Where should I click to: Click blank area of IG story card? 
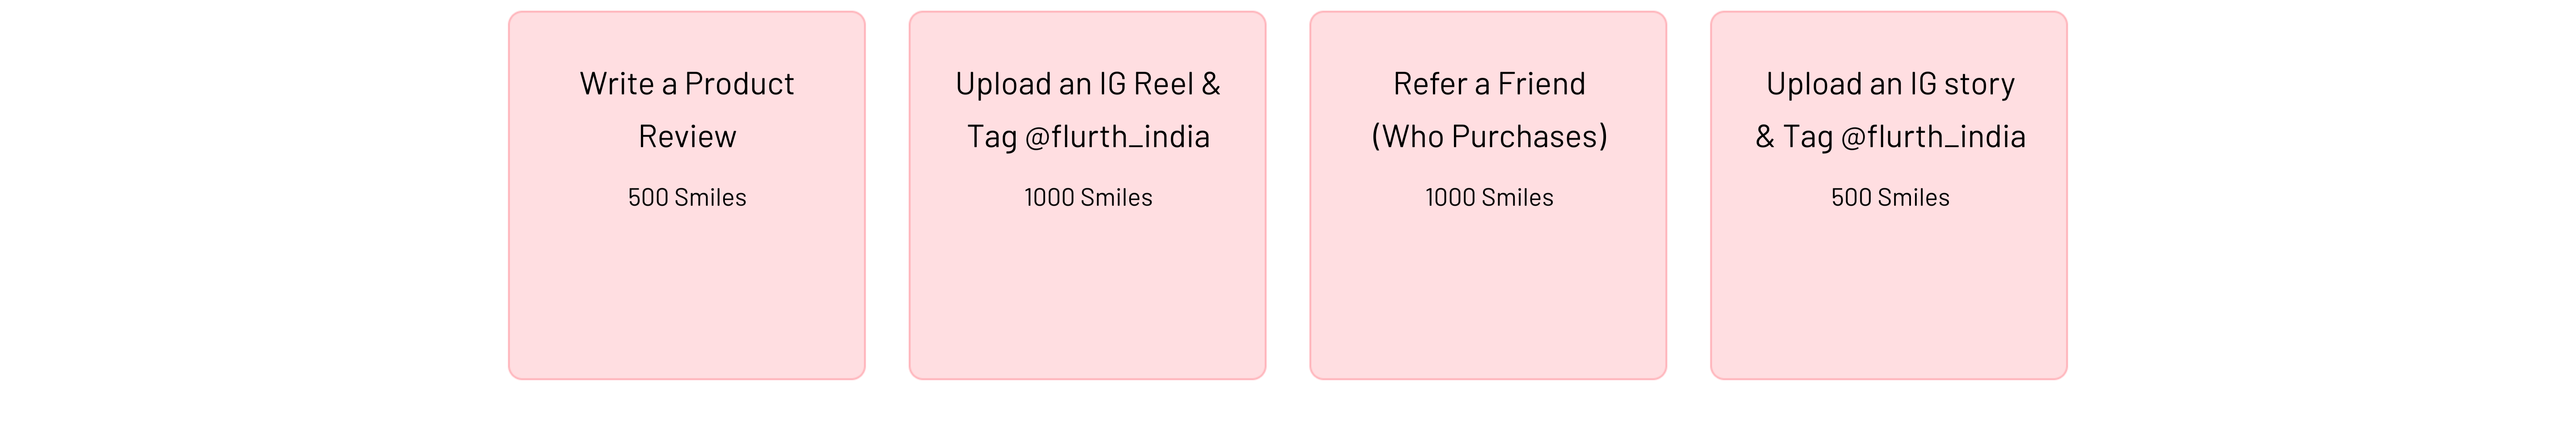click(x=1890, y=300)
